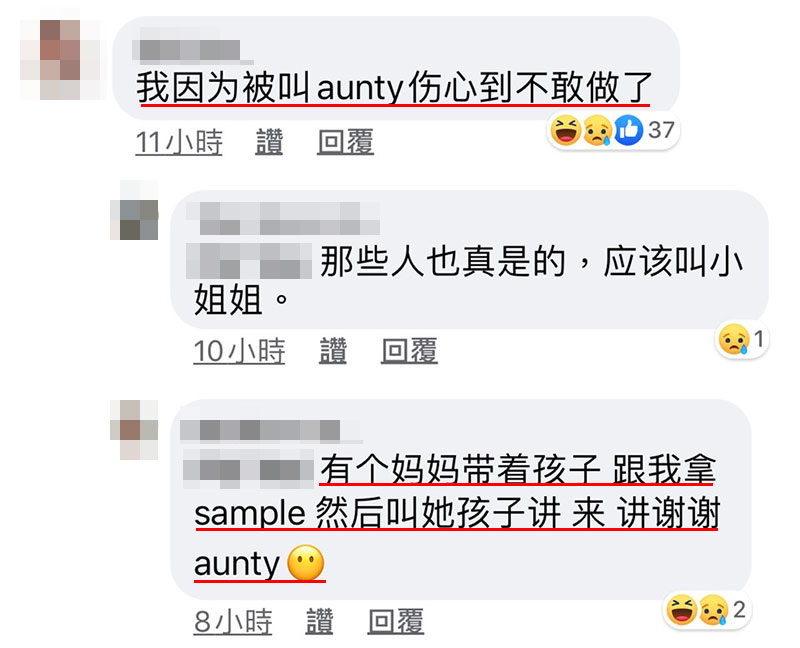Click the crying reaction on second comment
This screenshot has height=648, width=800.
pos(734,339)
